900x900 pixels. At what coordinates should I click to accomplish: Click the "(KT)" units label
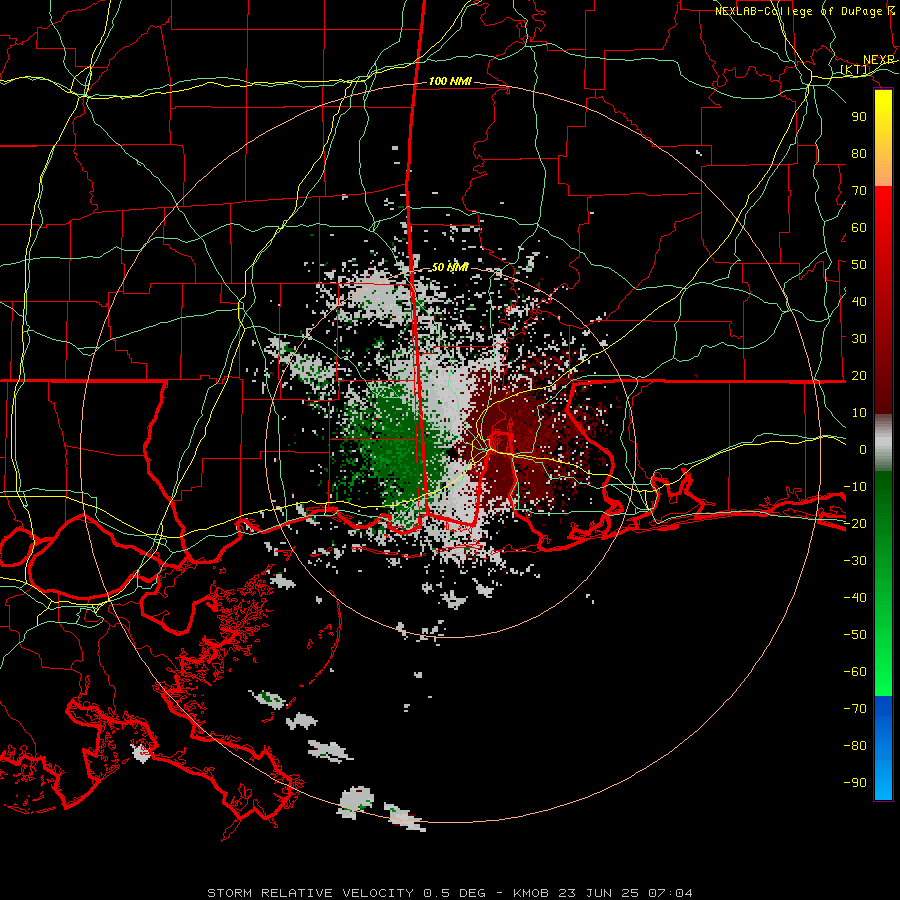[855, 69]
